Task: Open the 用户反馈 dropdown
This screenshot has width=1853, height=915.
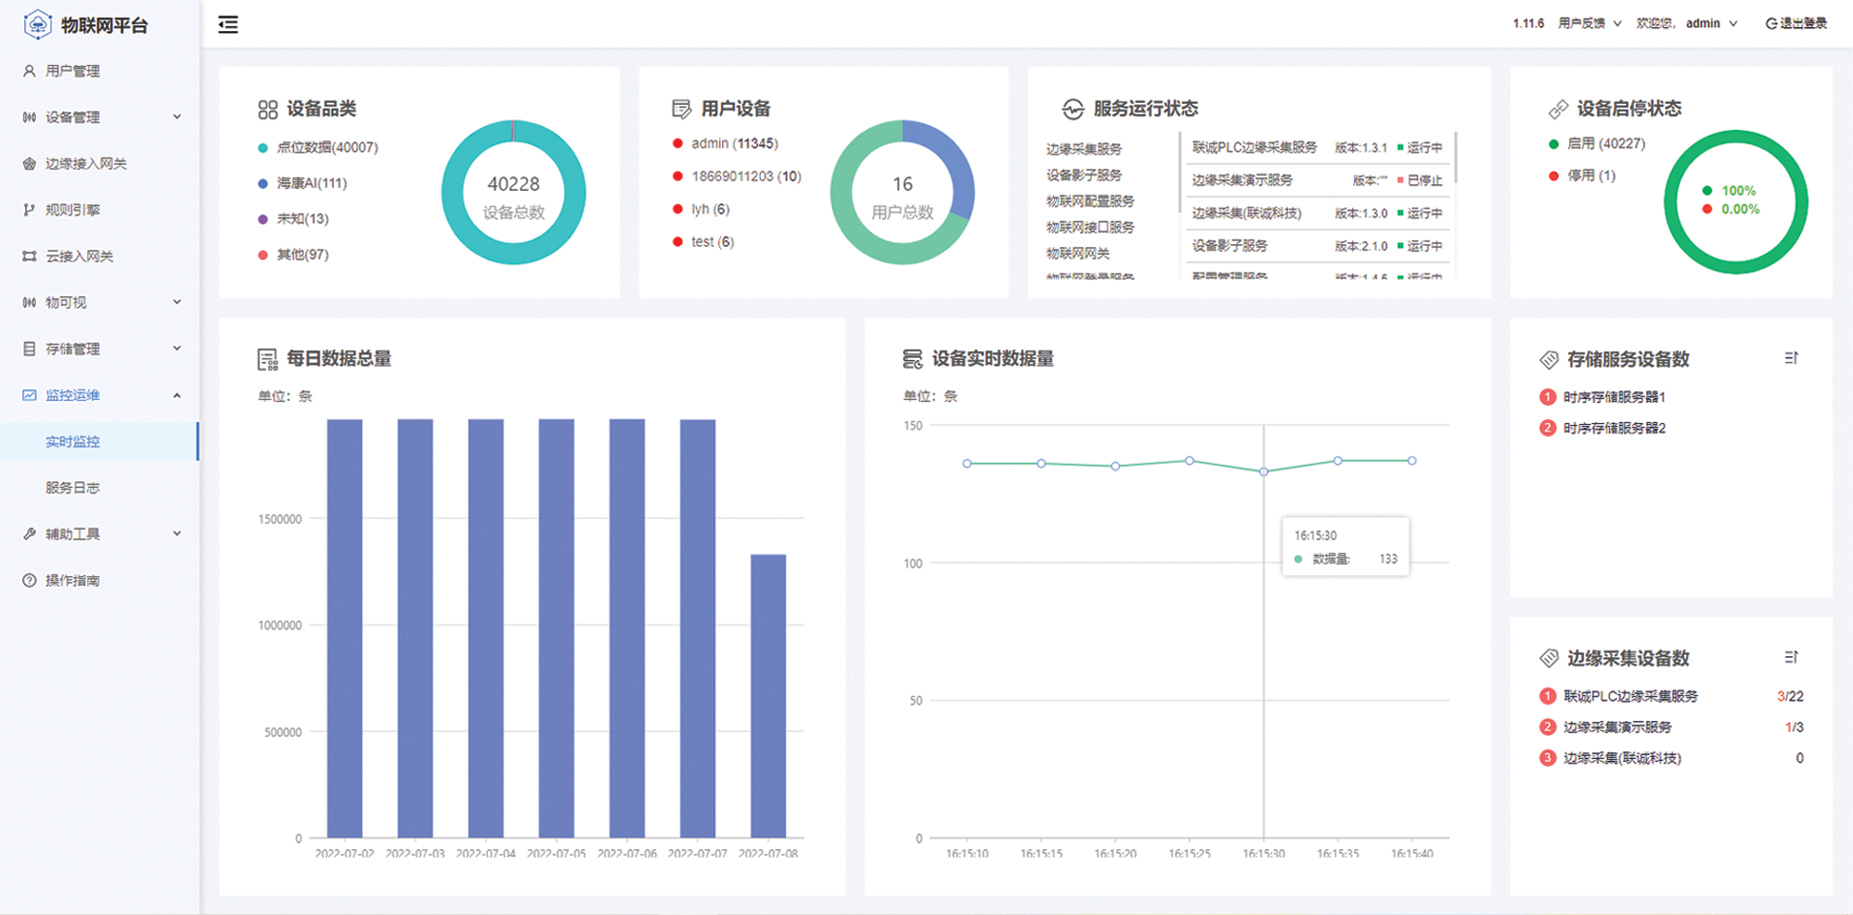Action: click(1589, 24)
